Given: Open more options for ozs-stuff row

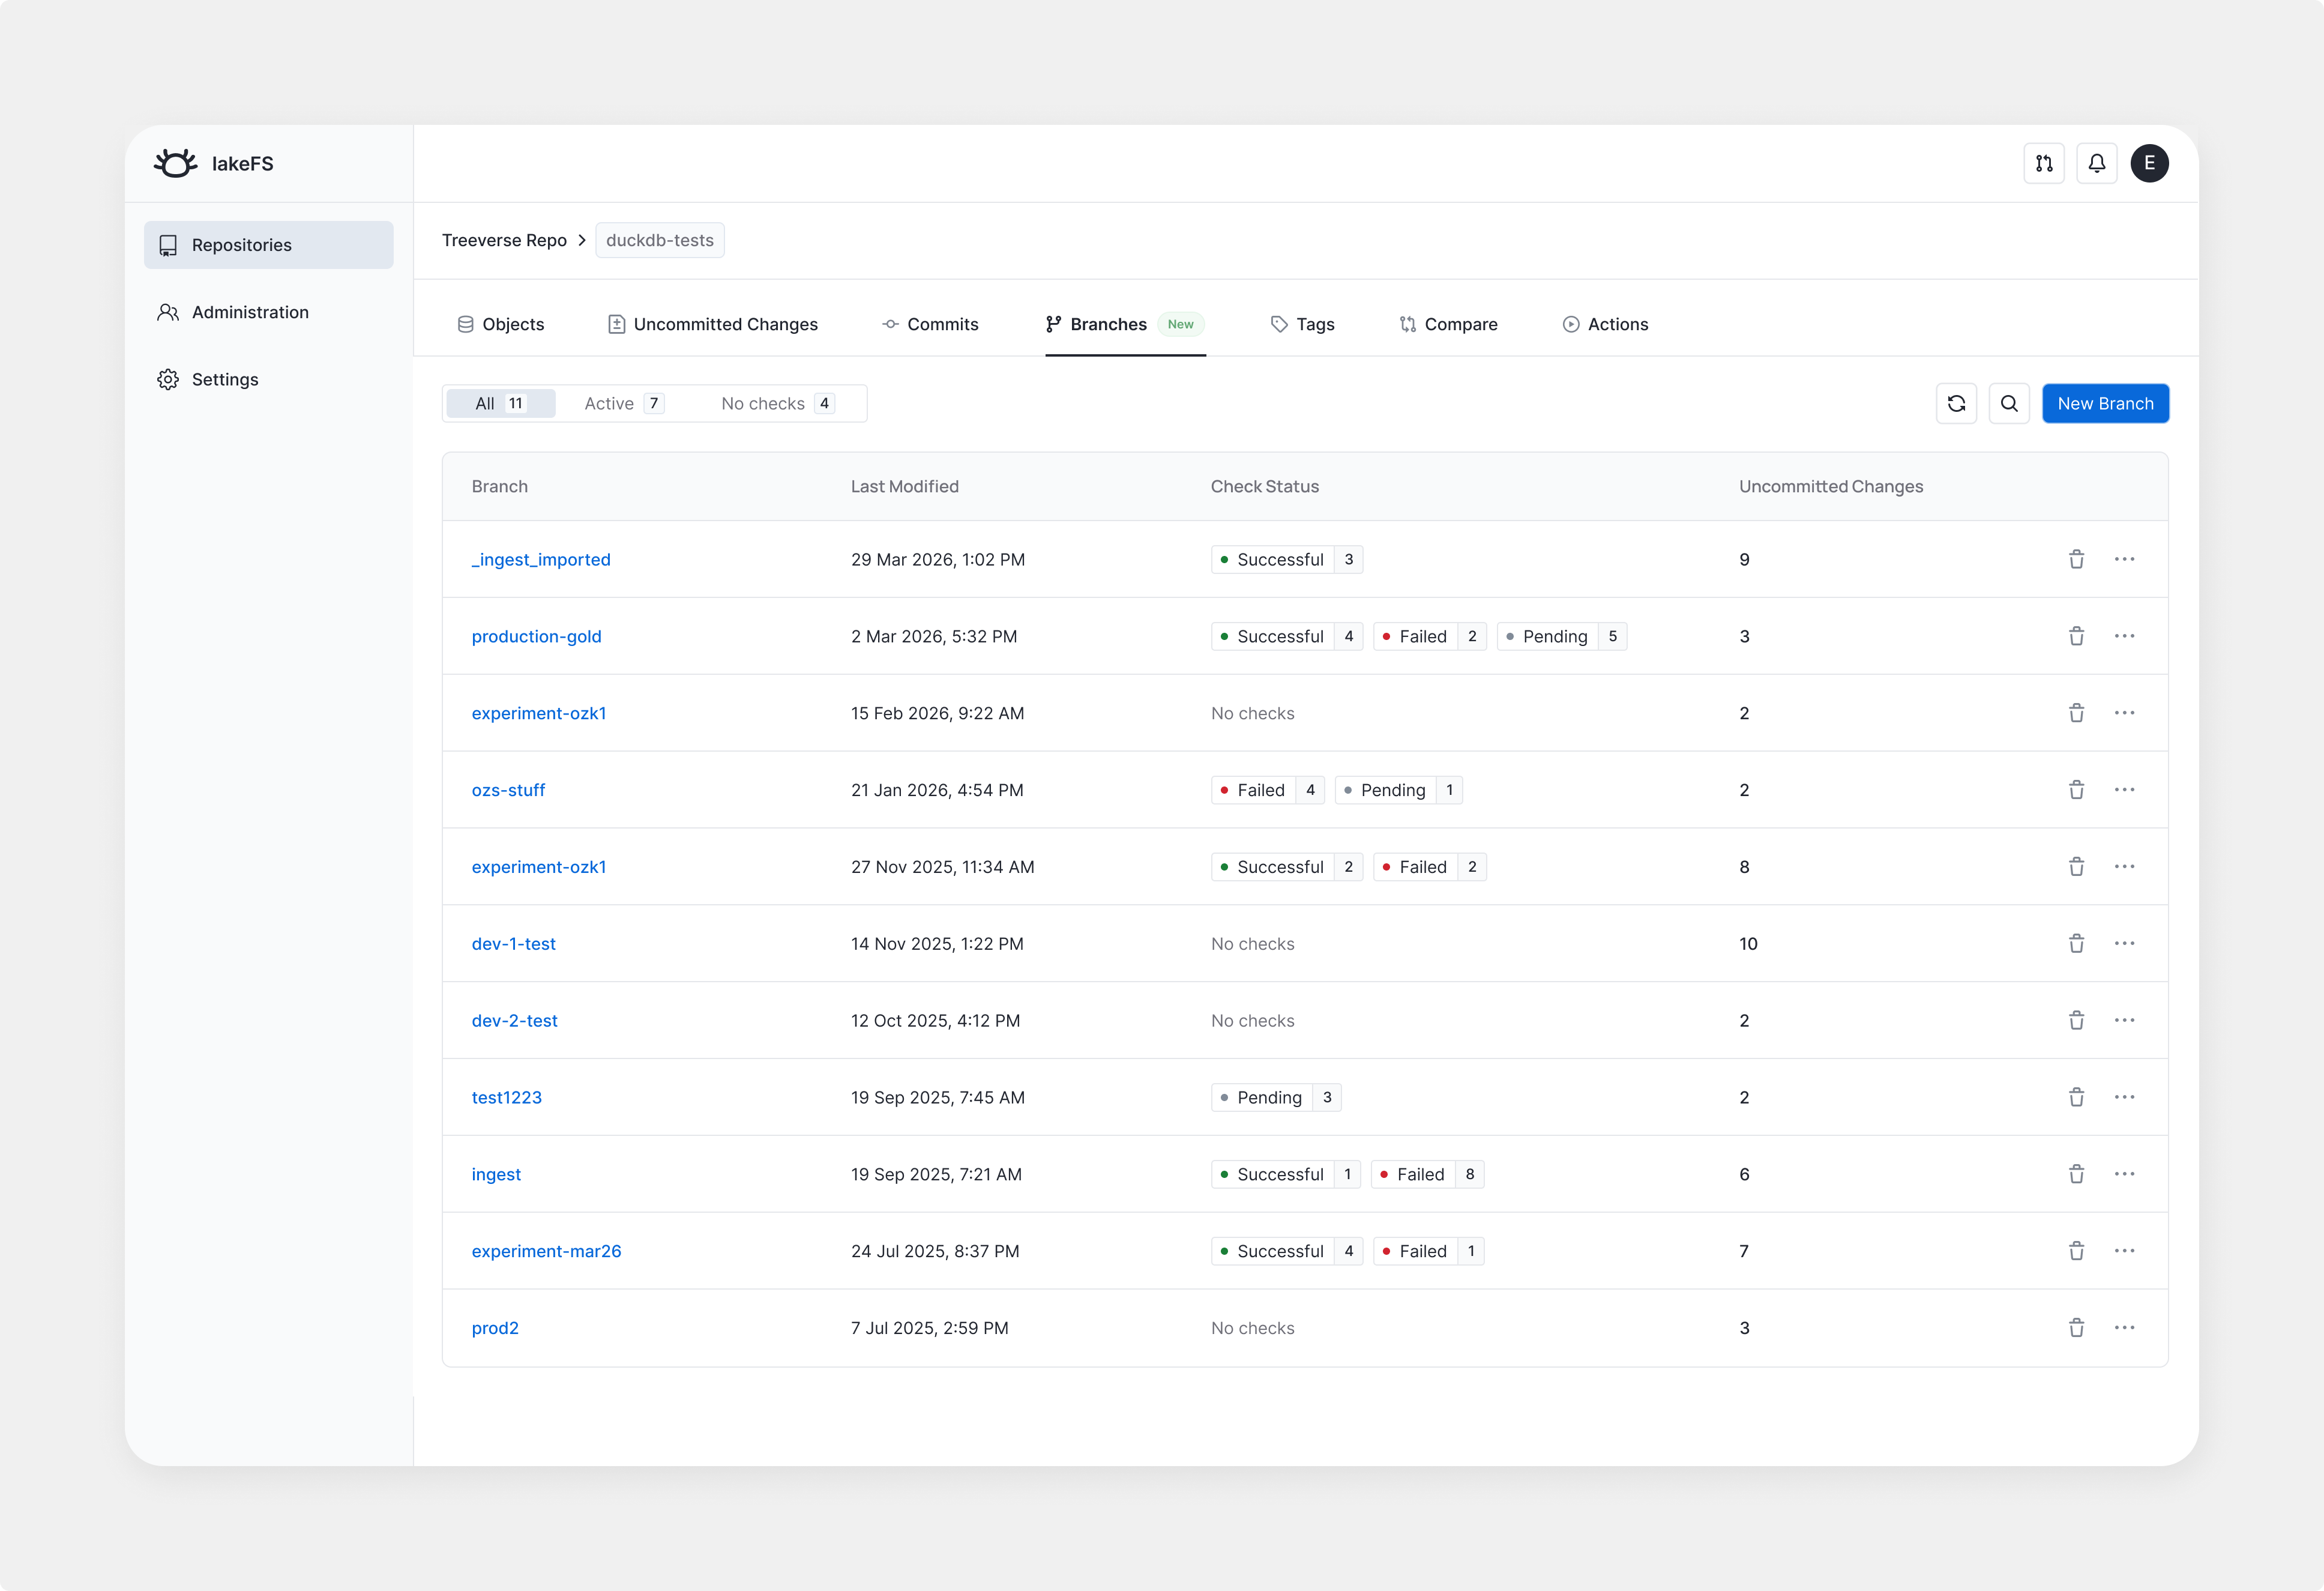Looking at the screenshot, I should pos(2125,790).
